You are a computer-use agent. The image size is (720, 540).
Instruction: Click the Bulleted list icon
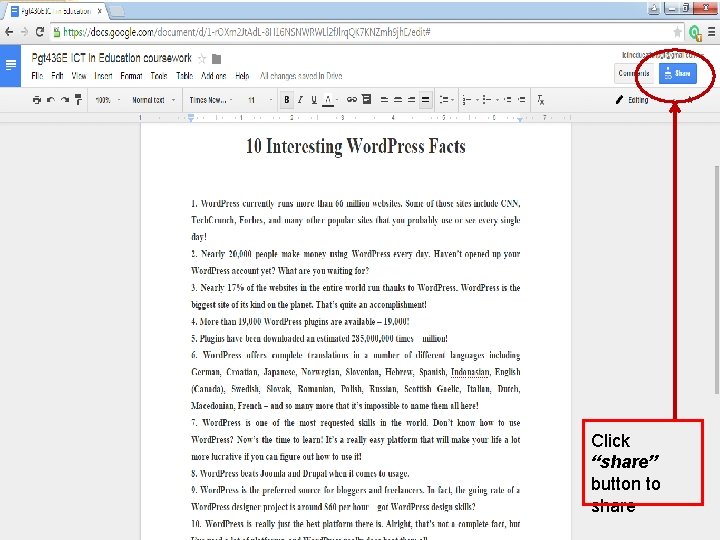point(487,100)
